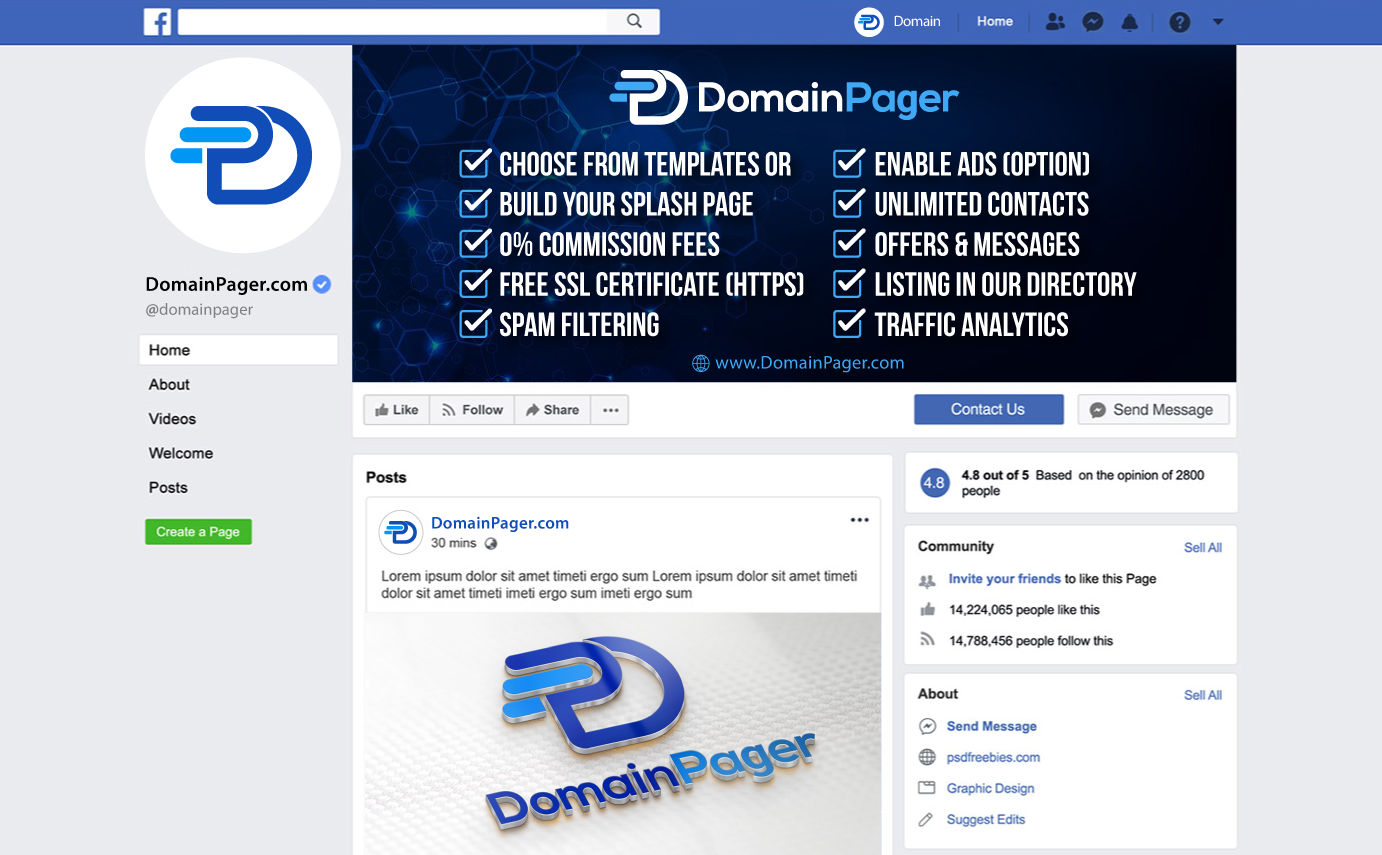Click the 14,224,065 people like this text
The height and width of the screenshot is (855, 1382).
(1024, 610)
